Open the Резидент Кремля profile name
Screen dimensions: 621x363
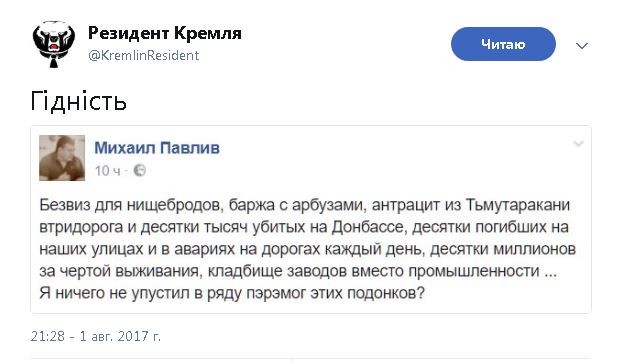[x=165, y=33]
